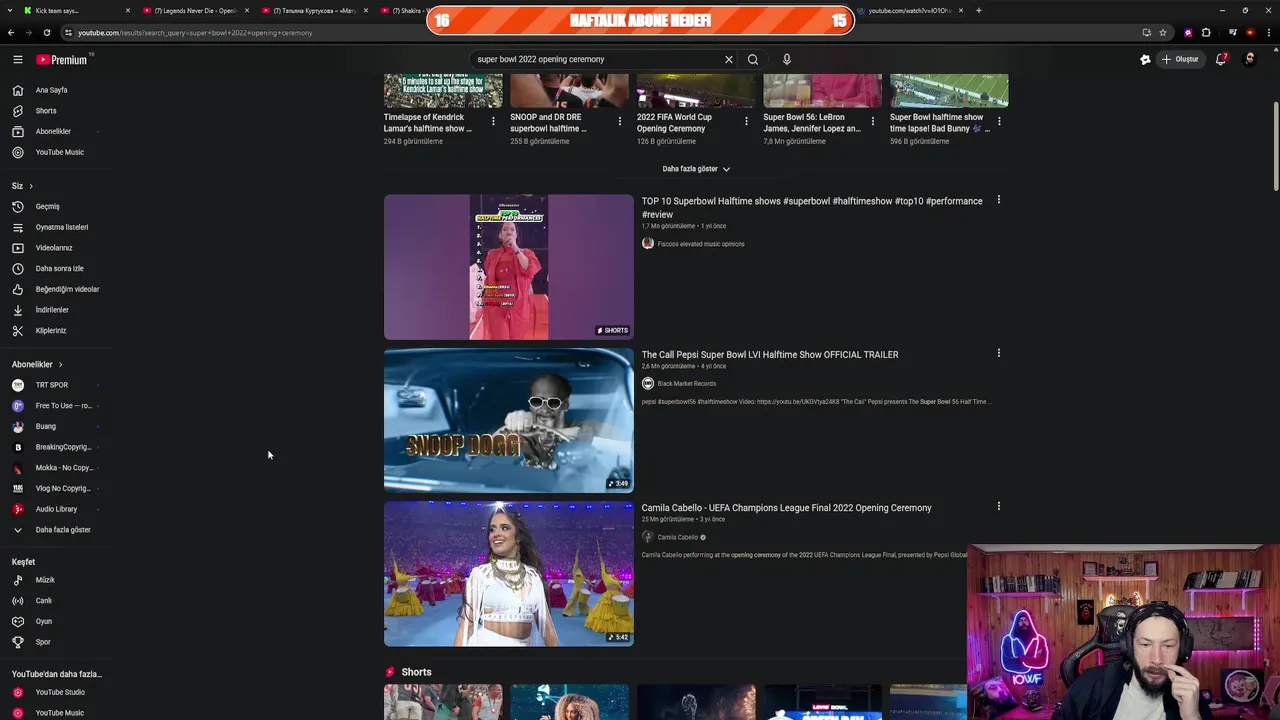Expand the Abonelikler section header
Viewport: 1280px width, 720px height.
(x=37, y=364)
